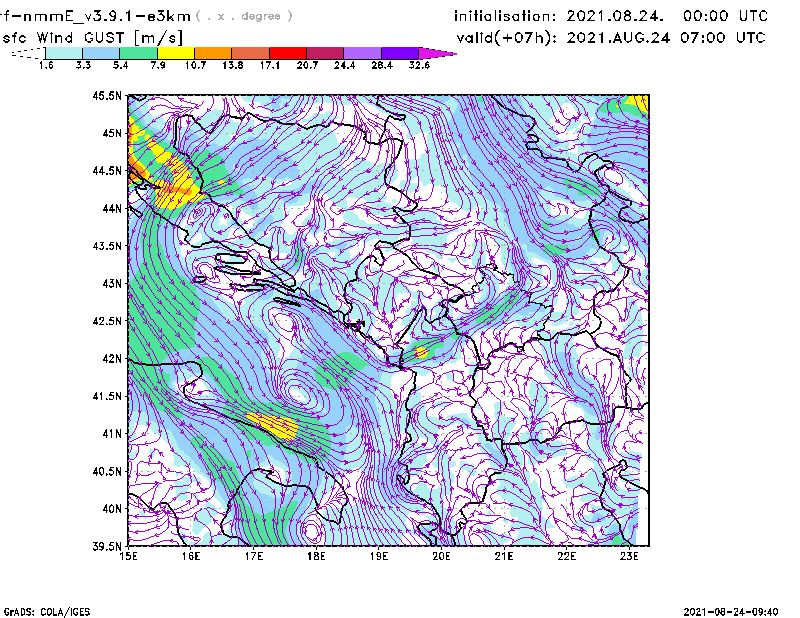The image size is (800, 618).
Task: Click the 32.6 legend value
Action: click(419, 65)
